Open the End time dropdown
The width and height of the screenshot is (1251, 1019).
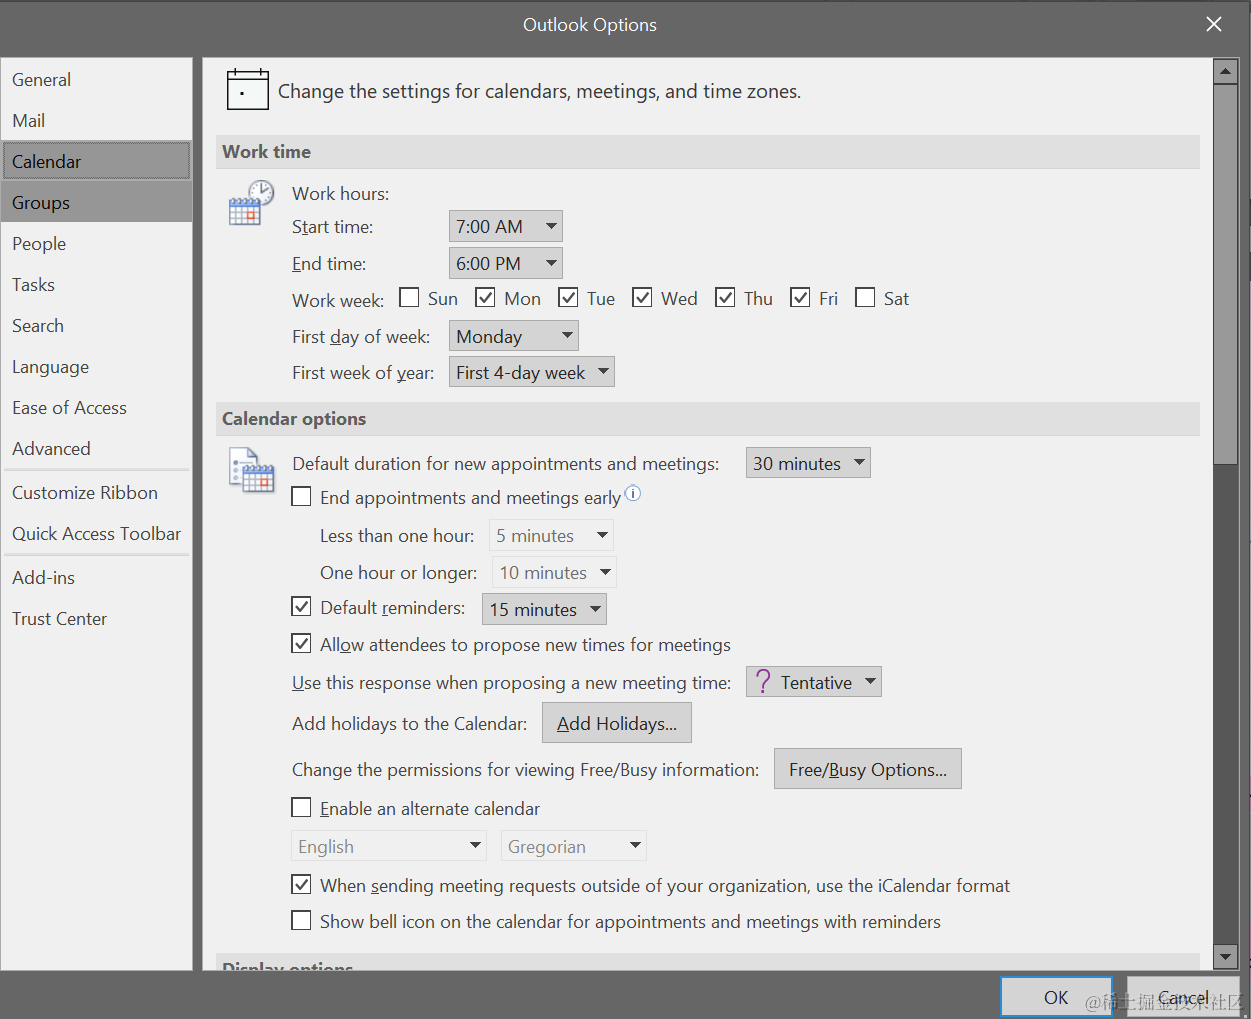click(506, 263)
